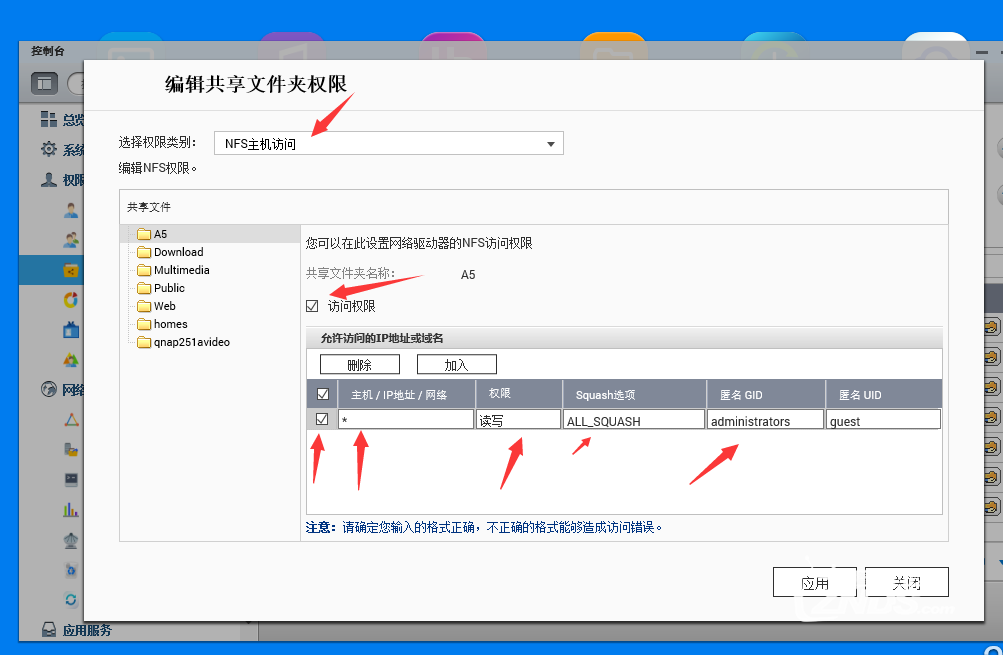Open the NFS主机访问 permission type dropdown
1003x655 pixels.
(389, 143)
